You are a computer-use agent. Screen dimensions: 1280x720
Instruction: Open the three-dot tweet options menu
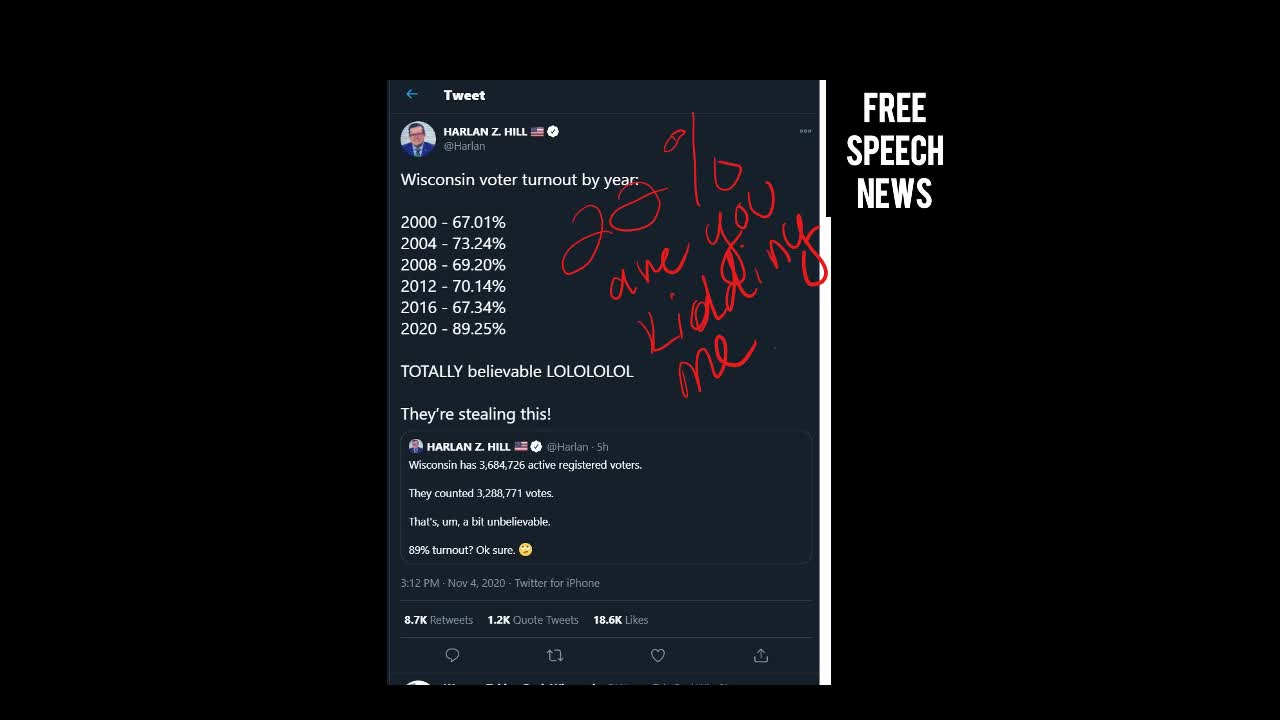click(805, 131)
